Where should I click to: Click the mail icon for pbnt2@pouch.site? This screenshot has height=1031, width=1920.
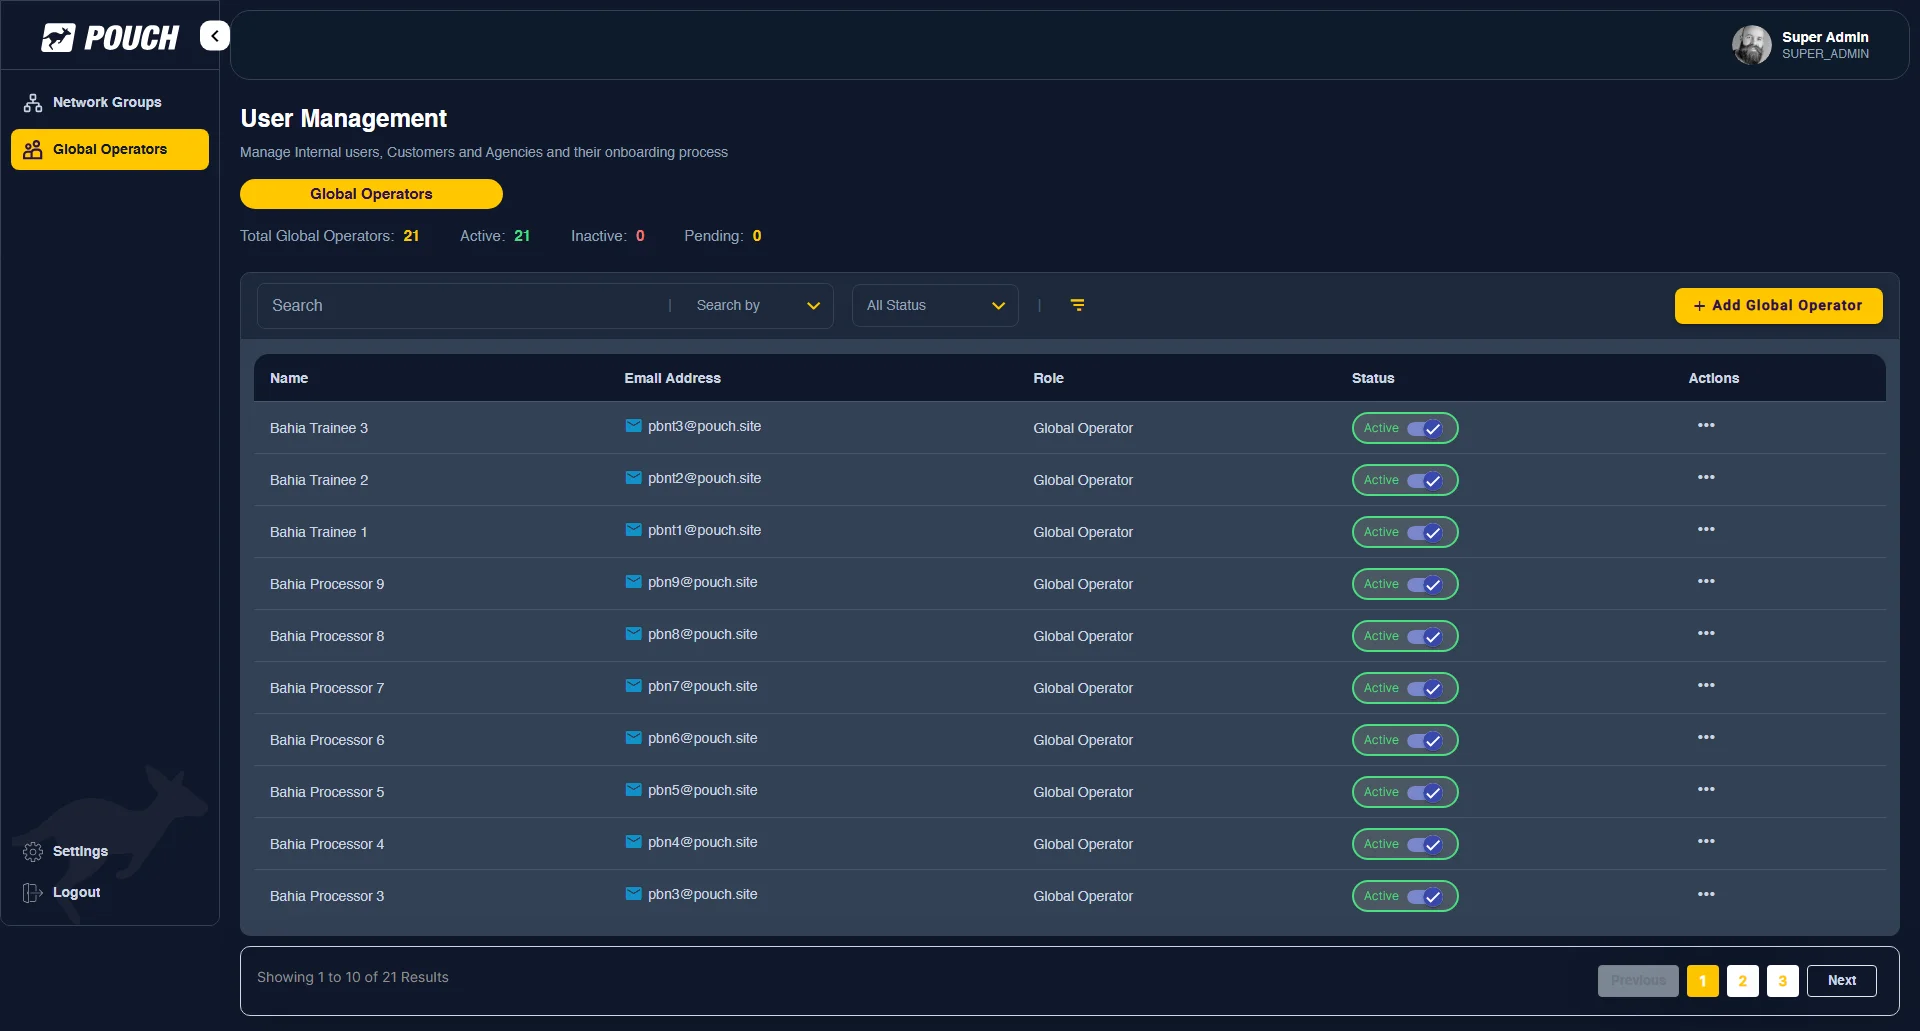point(633,478)
